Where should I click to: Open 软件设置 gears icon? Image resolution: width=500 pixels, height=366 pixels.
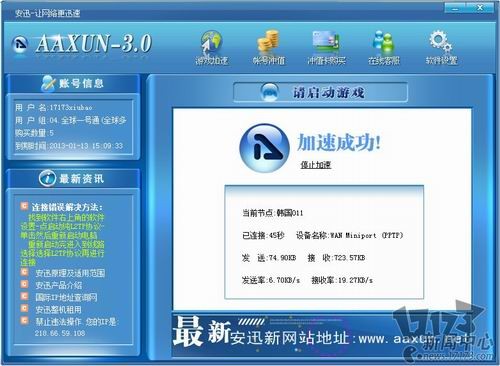coord(441,42)
